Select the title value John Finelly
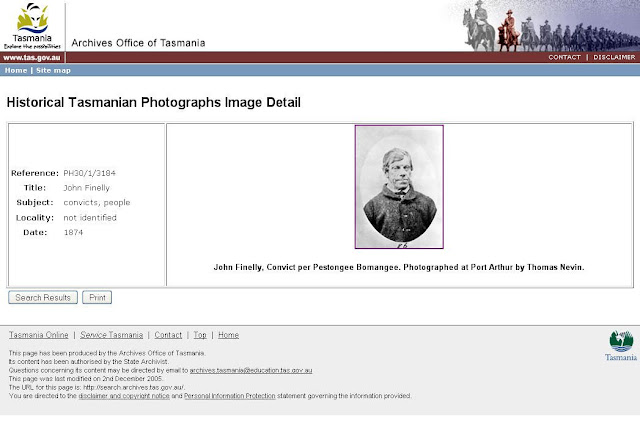This screenshot has height=433, width=640. (87, 188)
